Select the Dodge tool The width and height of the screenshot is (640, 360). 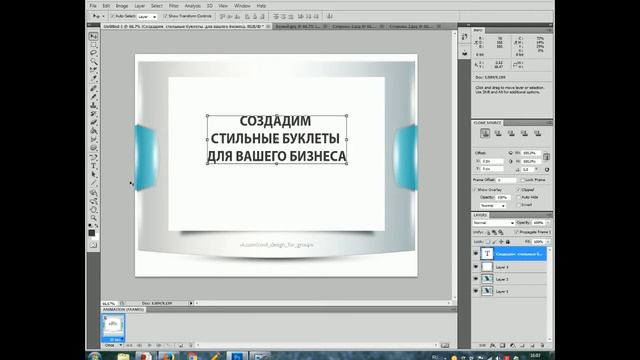[x=93, y=147]
